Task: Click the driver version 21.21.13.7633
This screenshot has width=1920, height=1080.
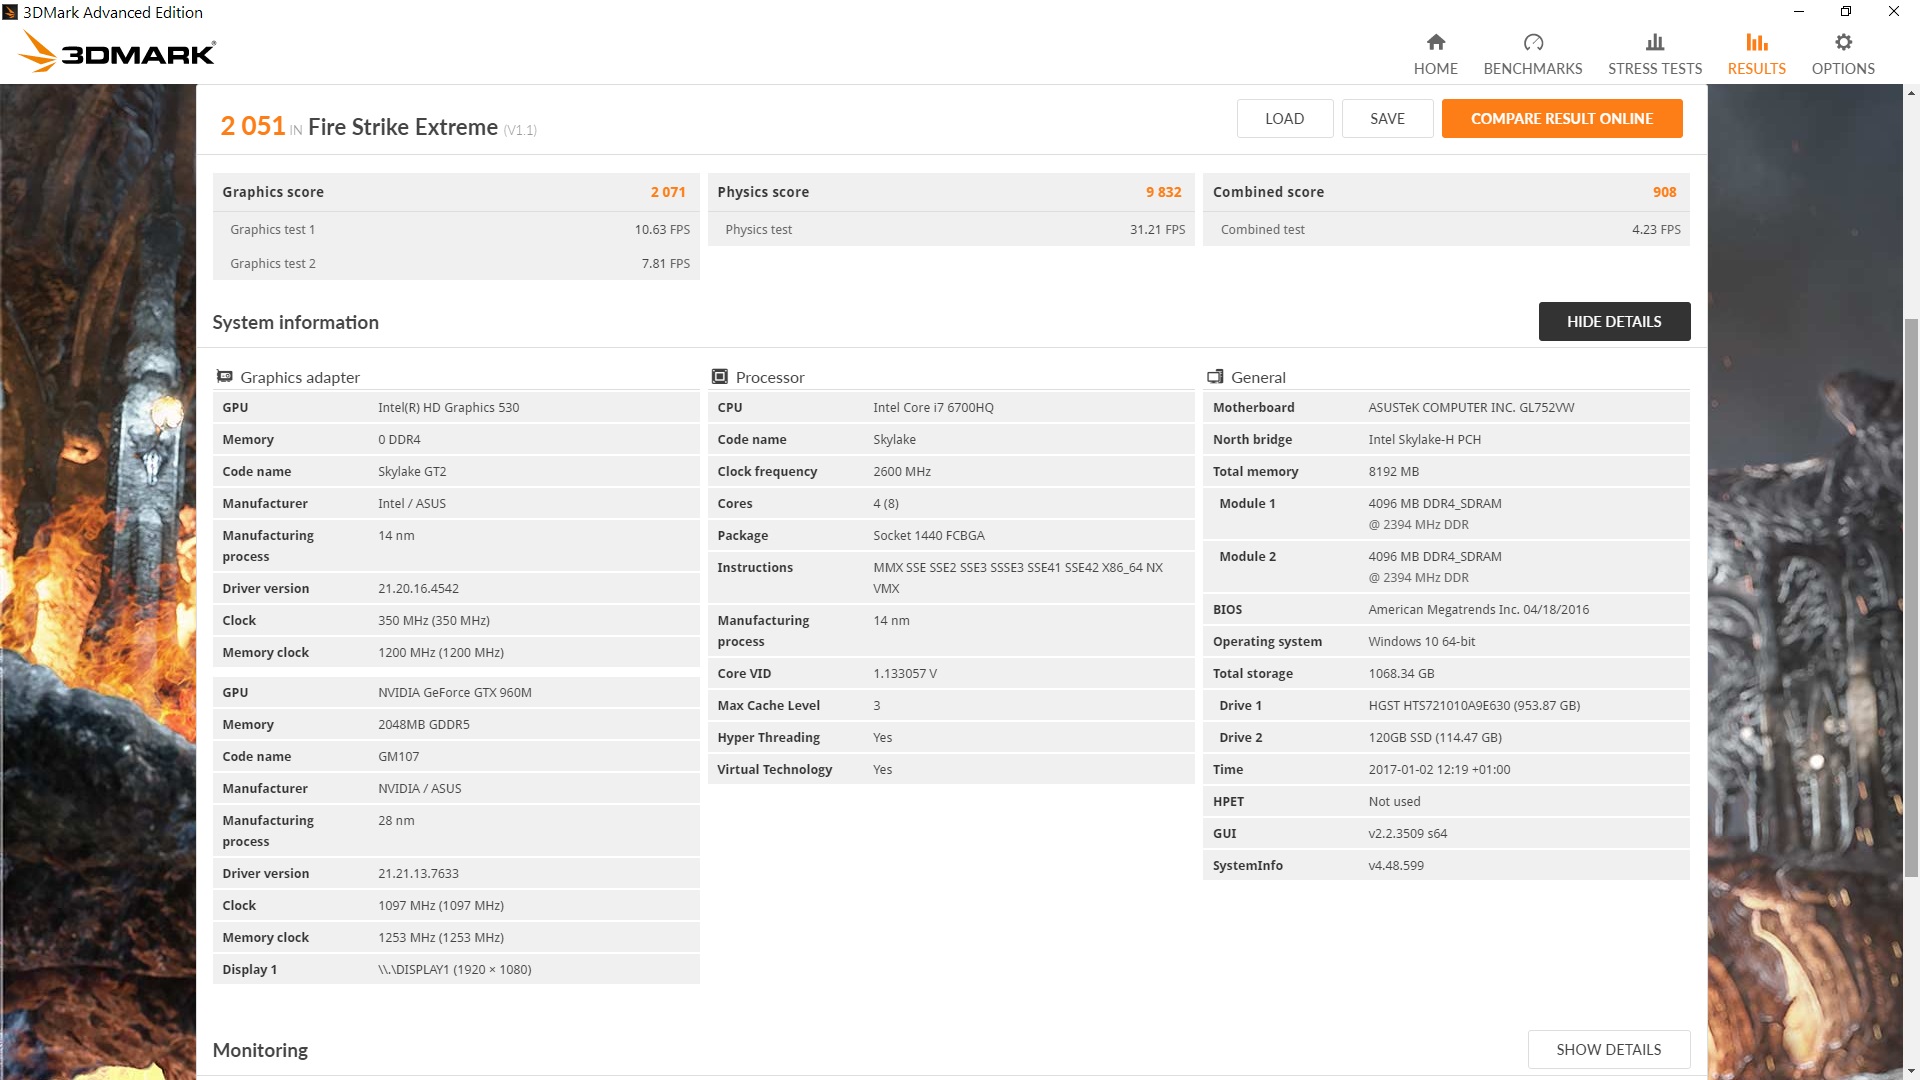Action: (418, 873)
